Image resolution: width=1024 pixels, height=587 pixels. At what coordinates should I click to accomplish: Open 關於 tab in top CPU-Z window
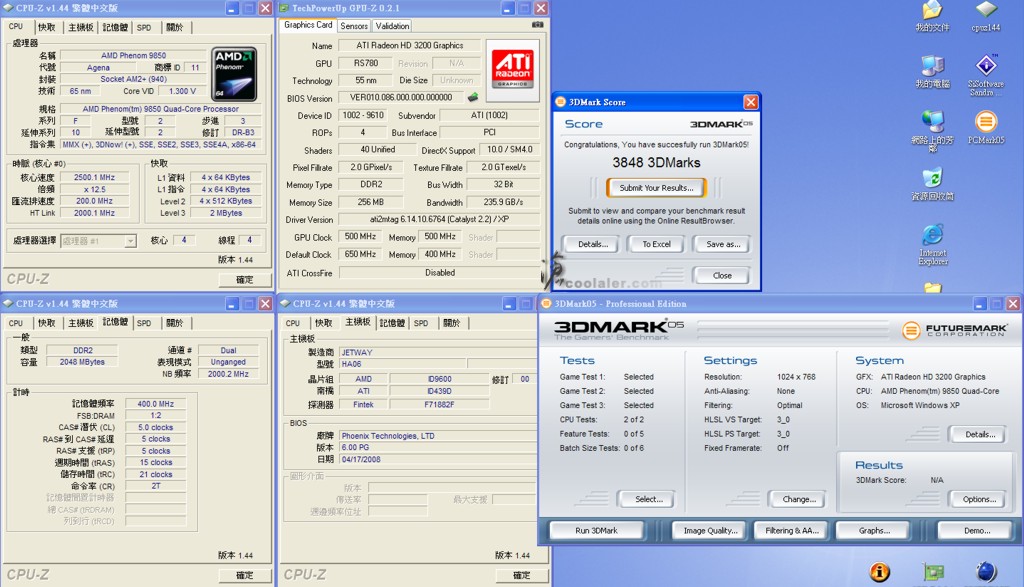pyautogui.click(x=174, y=27)
